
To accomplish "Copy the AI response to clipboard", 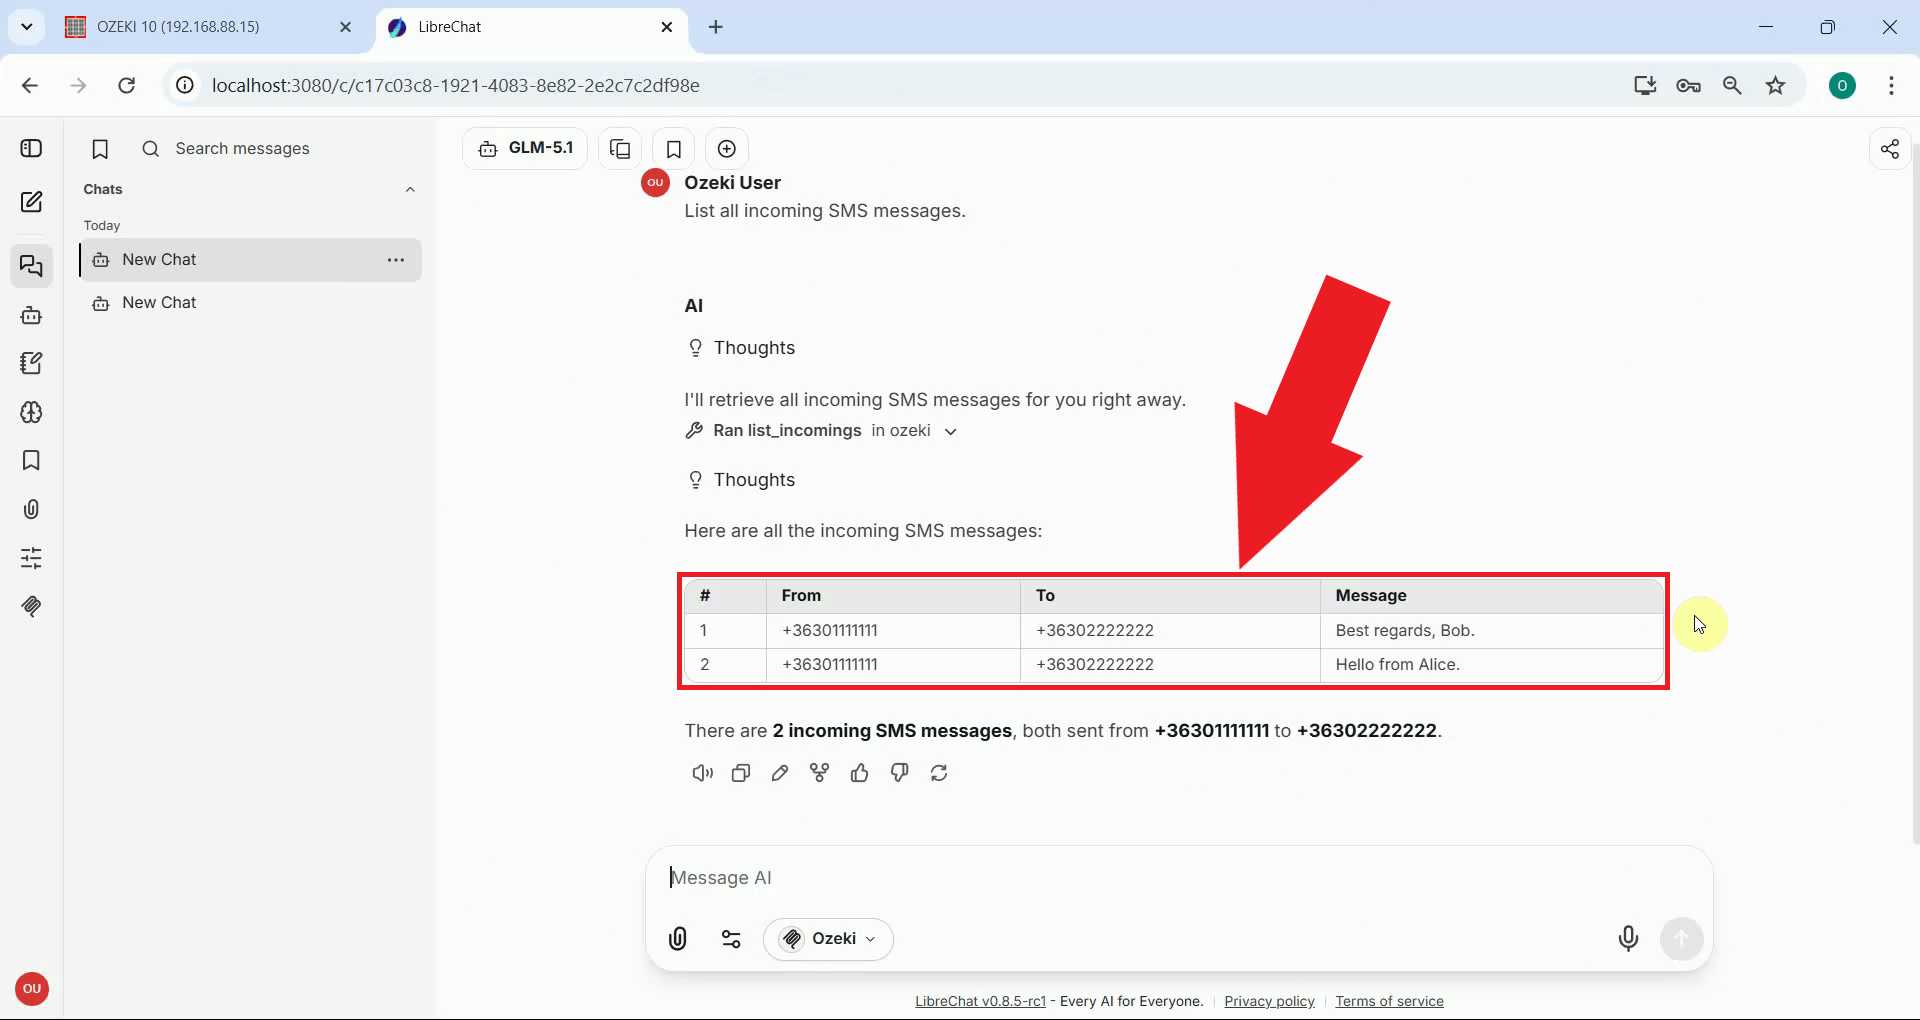I will 741,773.
